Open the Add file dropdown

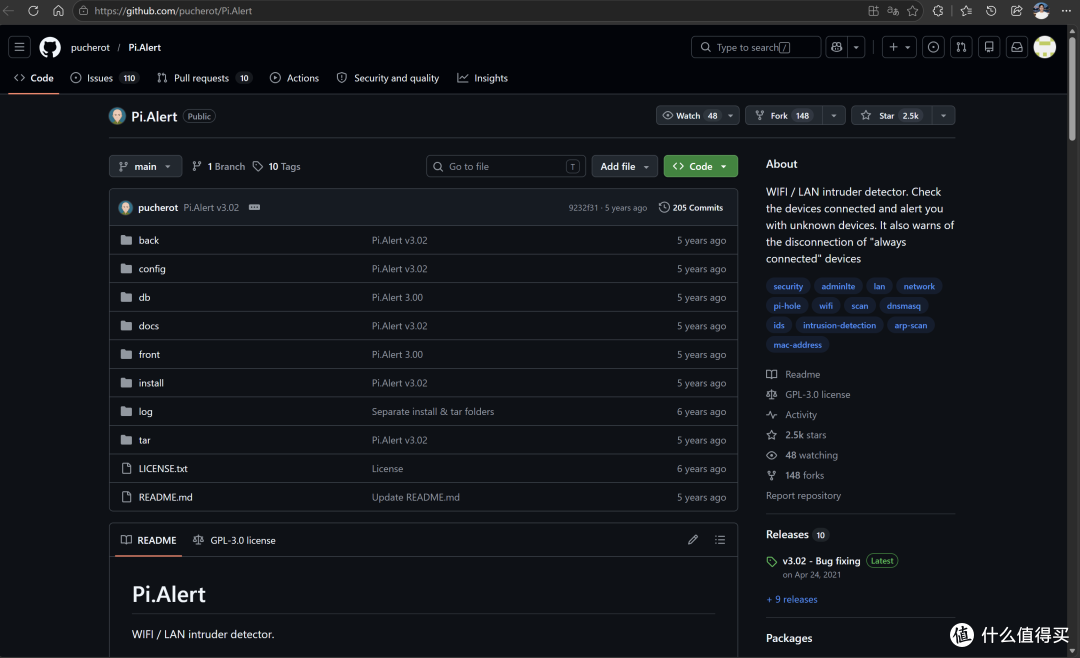pyautogui.click(x=624, y=166)
